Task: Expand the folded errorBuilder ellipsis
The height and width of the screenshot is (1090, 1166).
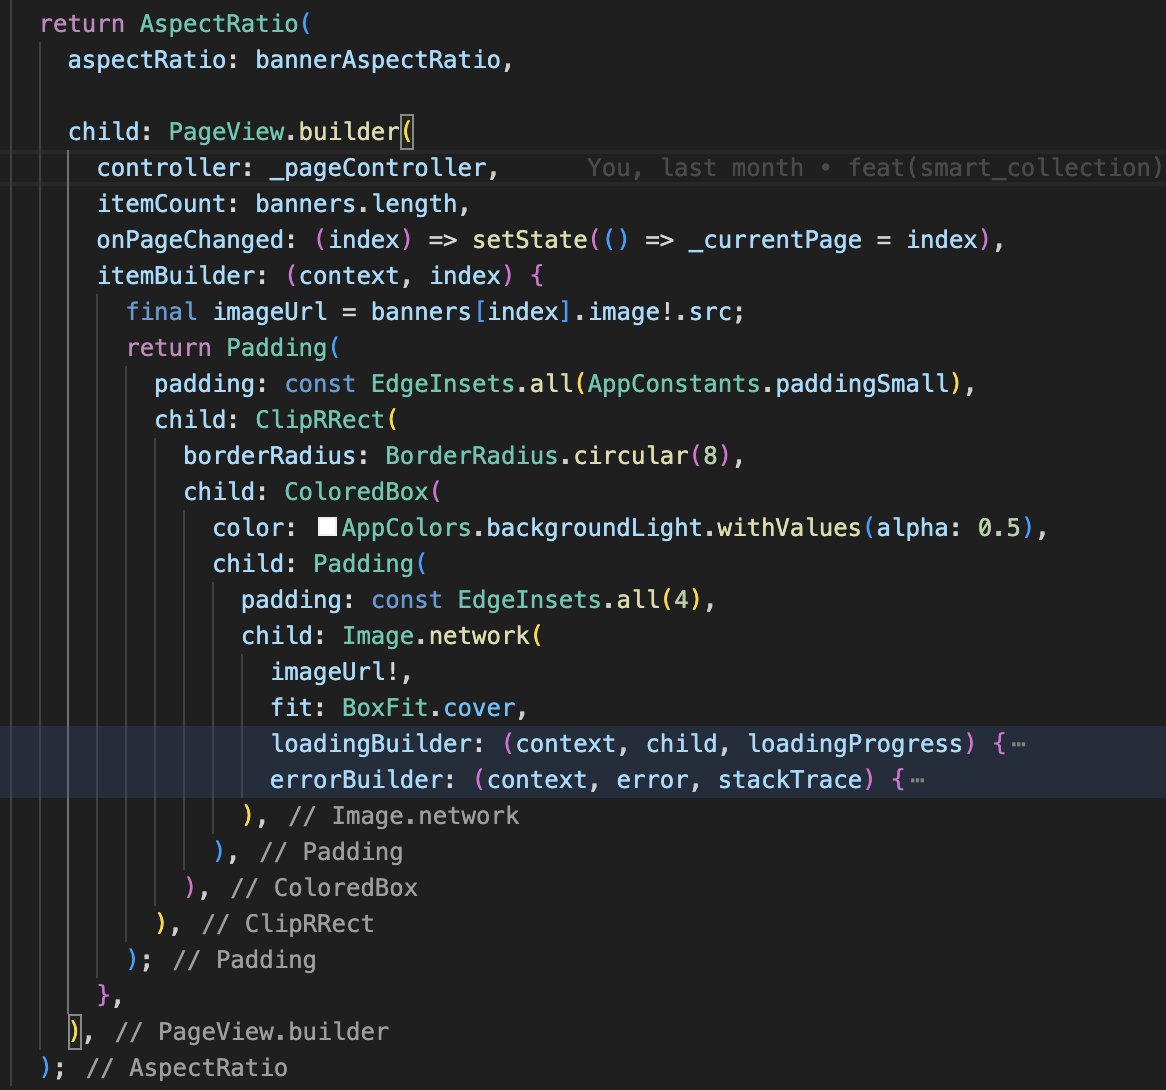Action: tap(918, 780)
